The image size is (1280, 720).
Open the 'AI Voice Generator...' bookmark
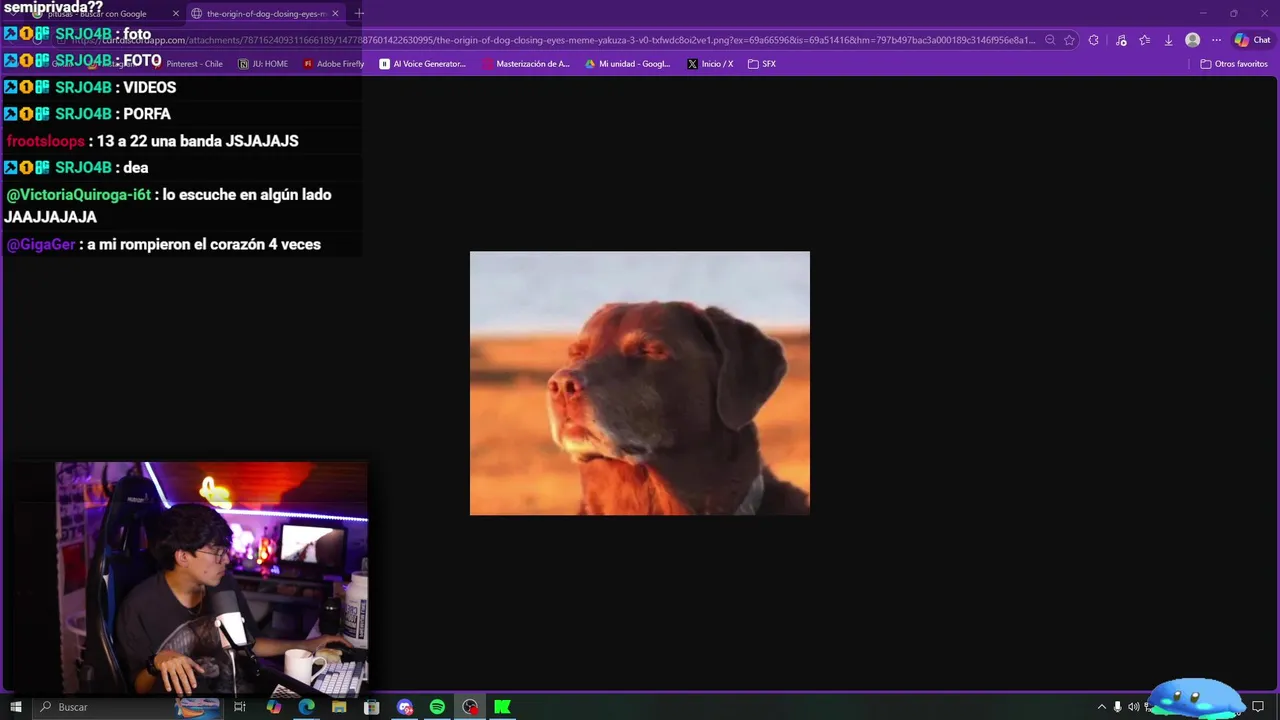tap(423, 64)
